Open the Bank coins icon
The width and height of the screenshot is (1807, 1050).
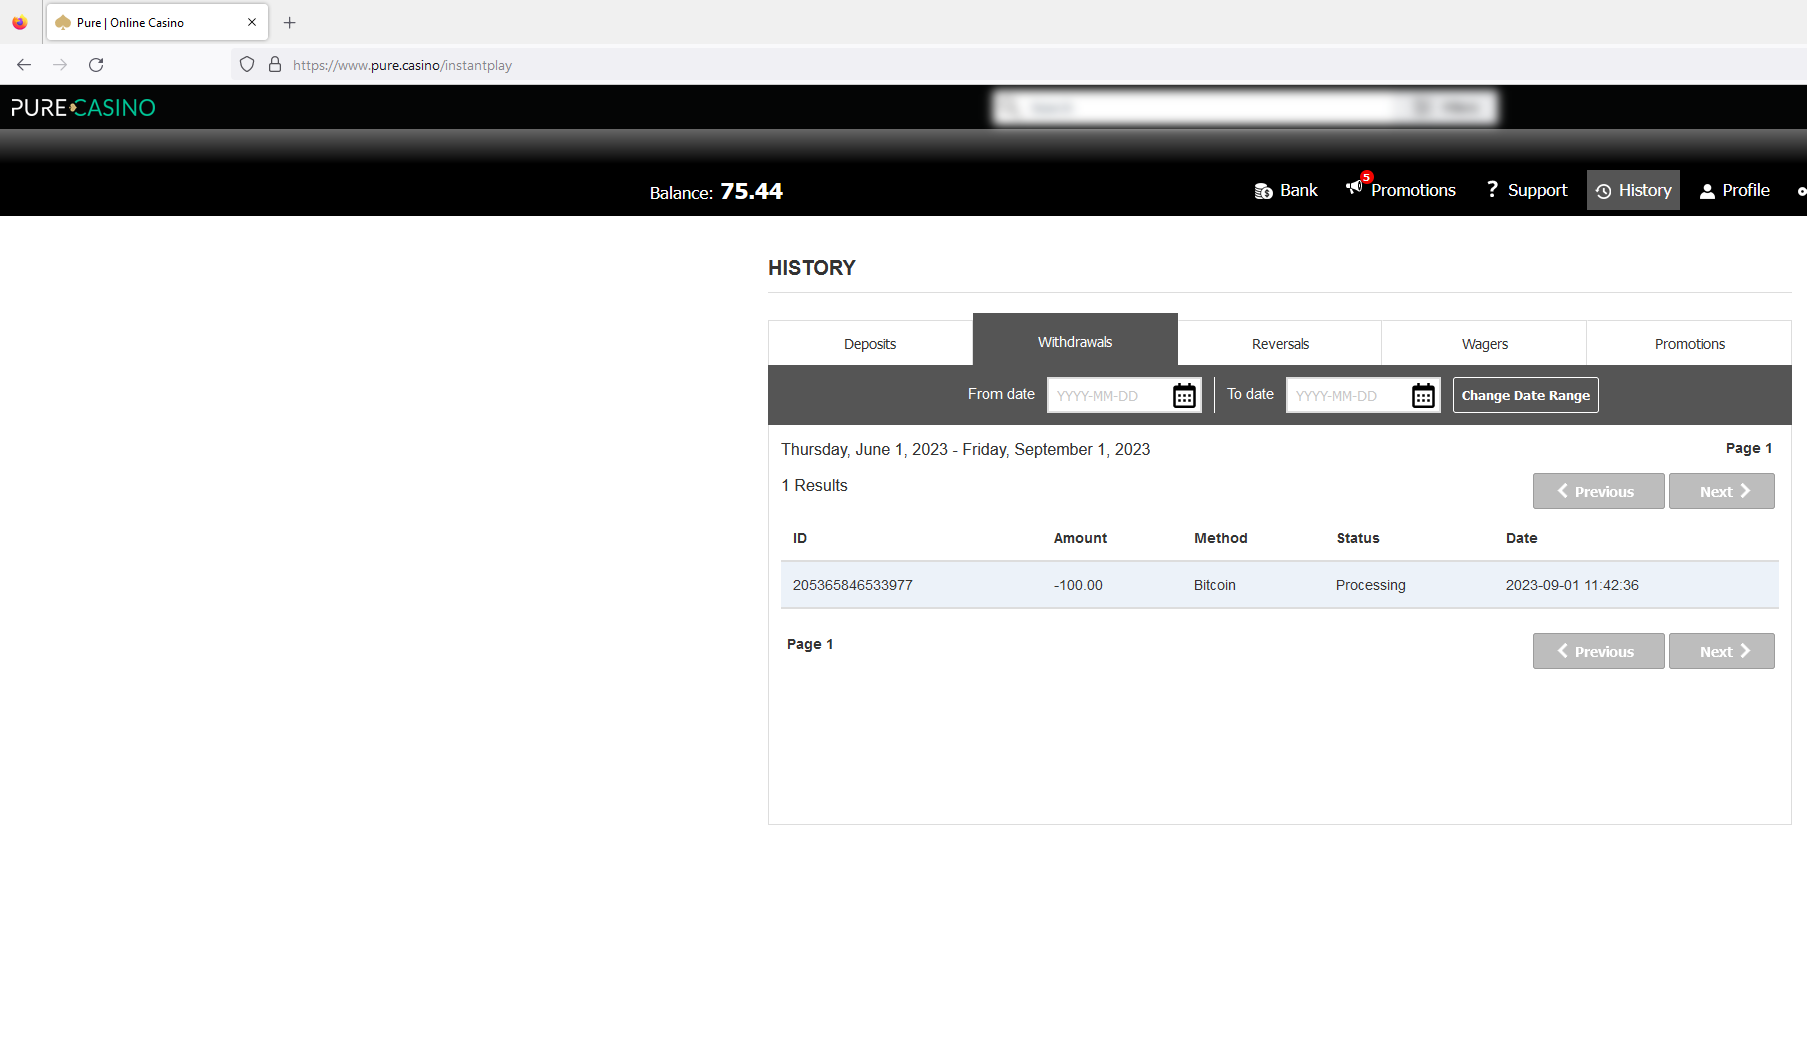[1263, 190]
